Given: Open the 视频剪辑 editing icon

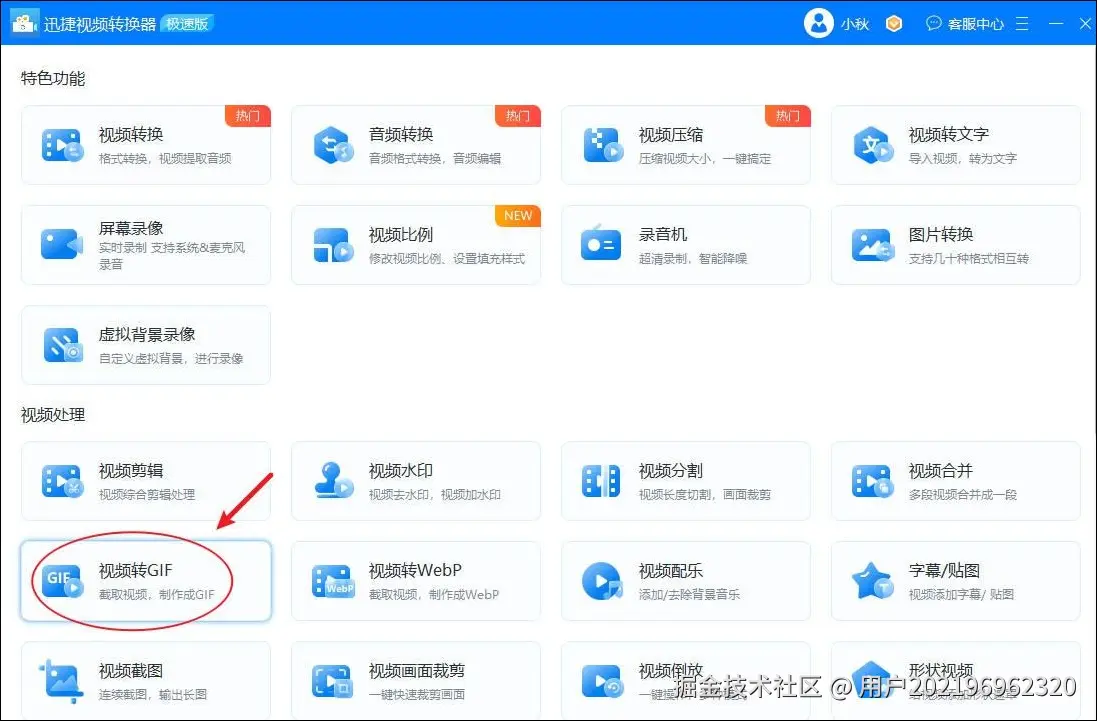Looking at the screenshot, I should click(x=62, y=481).
